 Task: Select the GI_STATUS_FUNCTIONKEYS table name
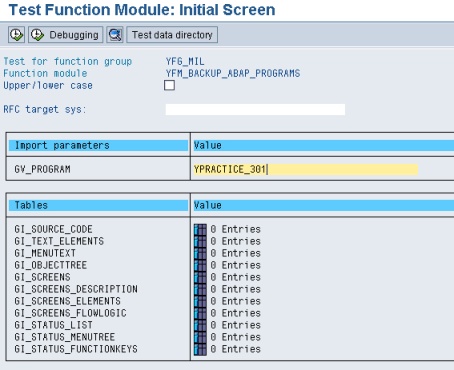click(76, 349)
